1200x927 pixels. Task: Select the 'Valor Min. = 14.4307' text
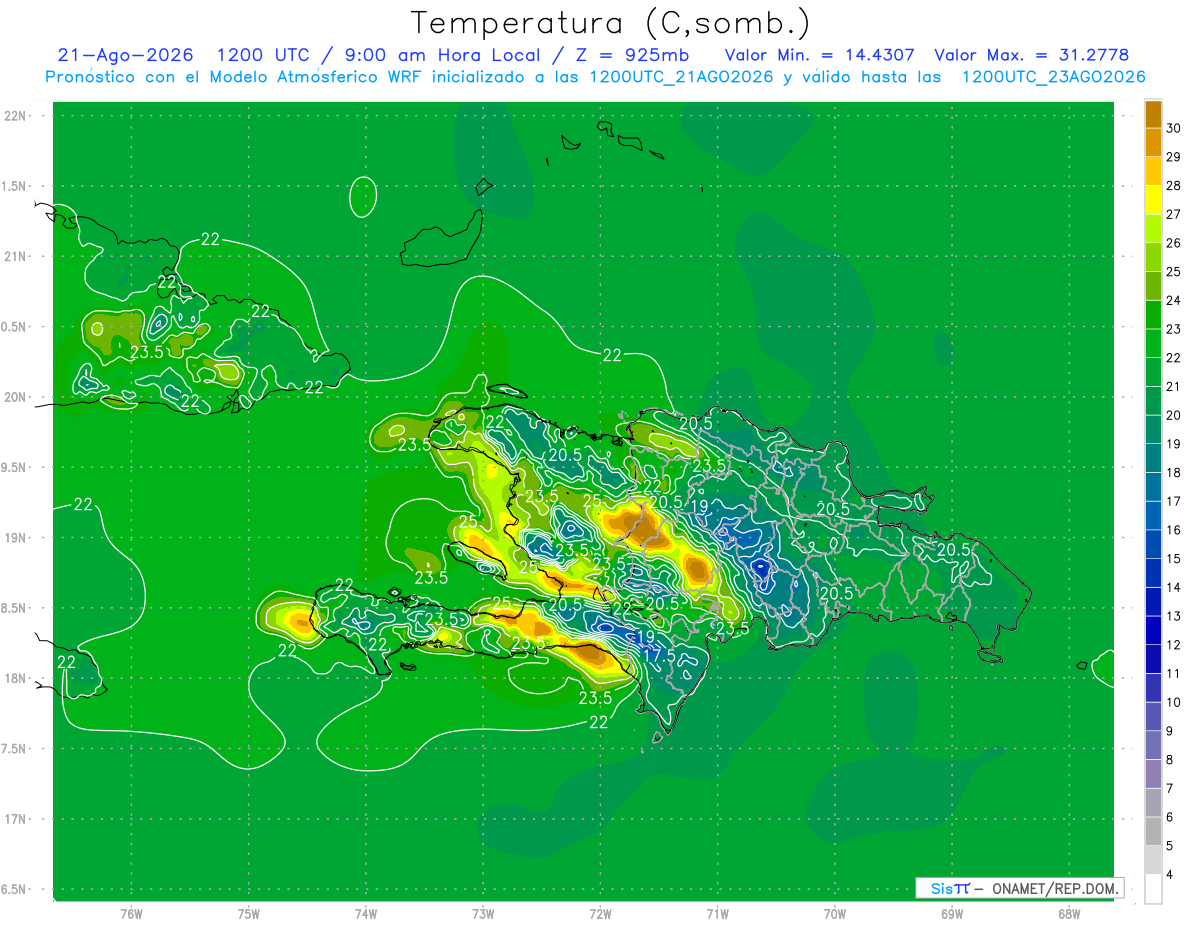tap(820, 56)
